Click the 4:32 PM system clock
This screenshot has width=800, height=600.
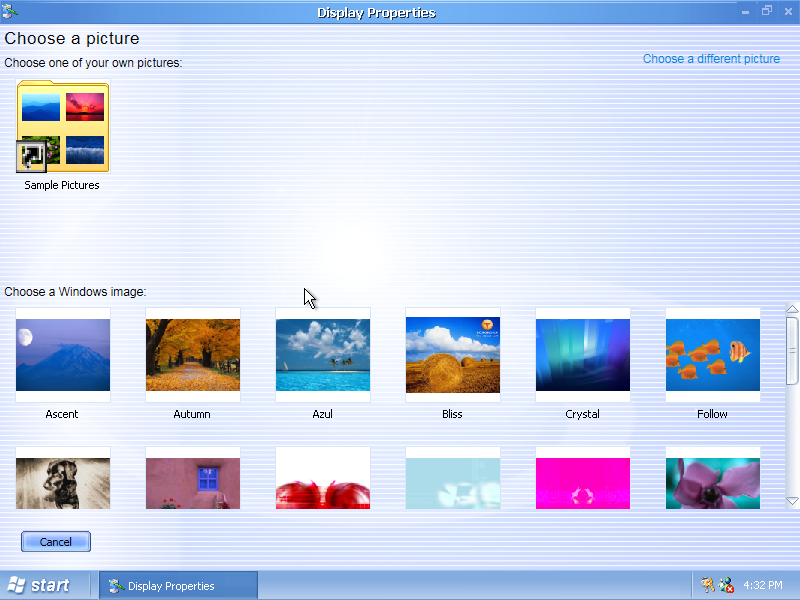click(763, 585)
